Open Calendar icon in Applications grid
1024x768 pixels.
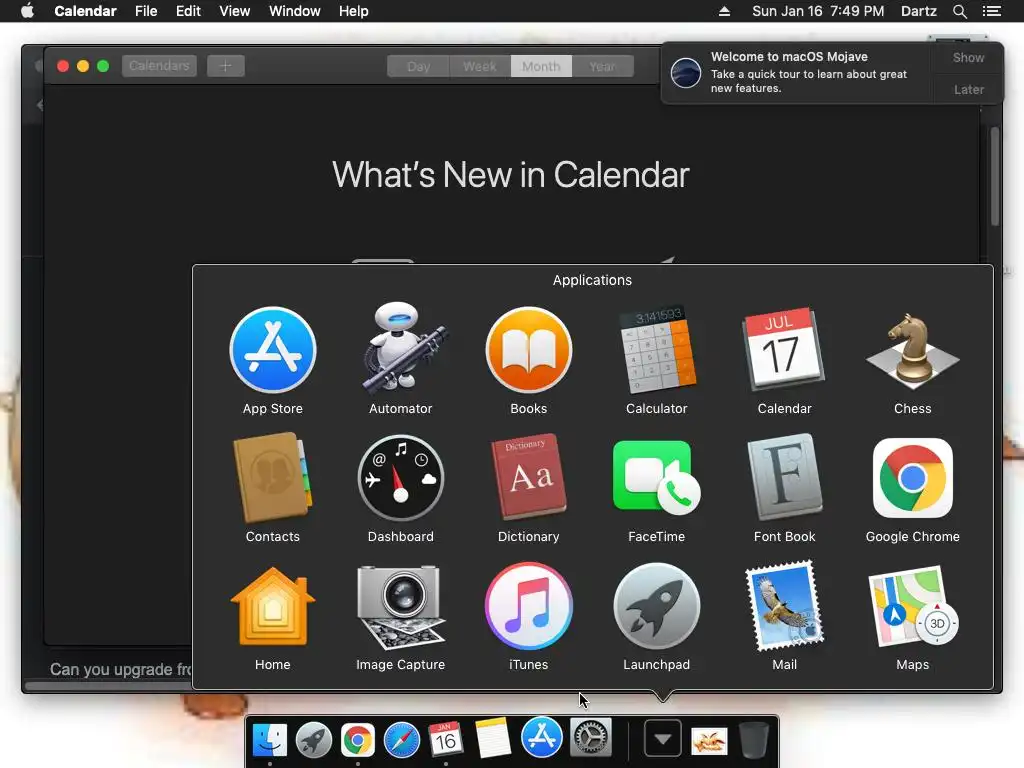pos(784,351)
